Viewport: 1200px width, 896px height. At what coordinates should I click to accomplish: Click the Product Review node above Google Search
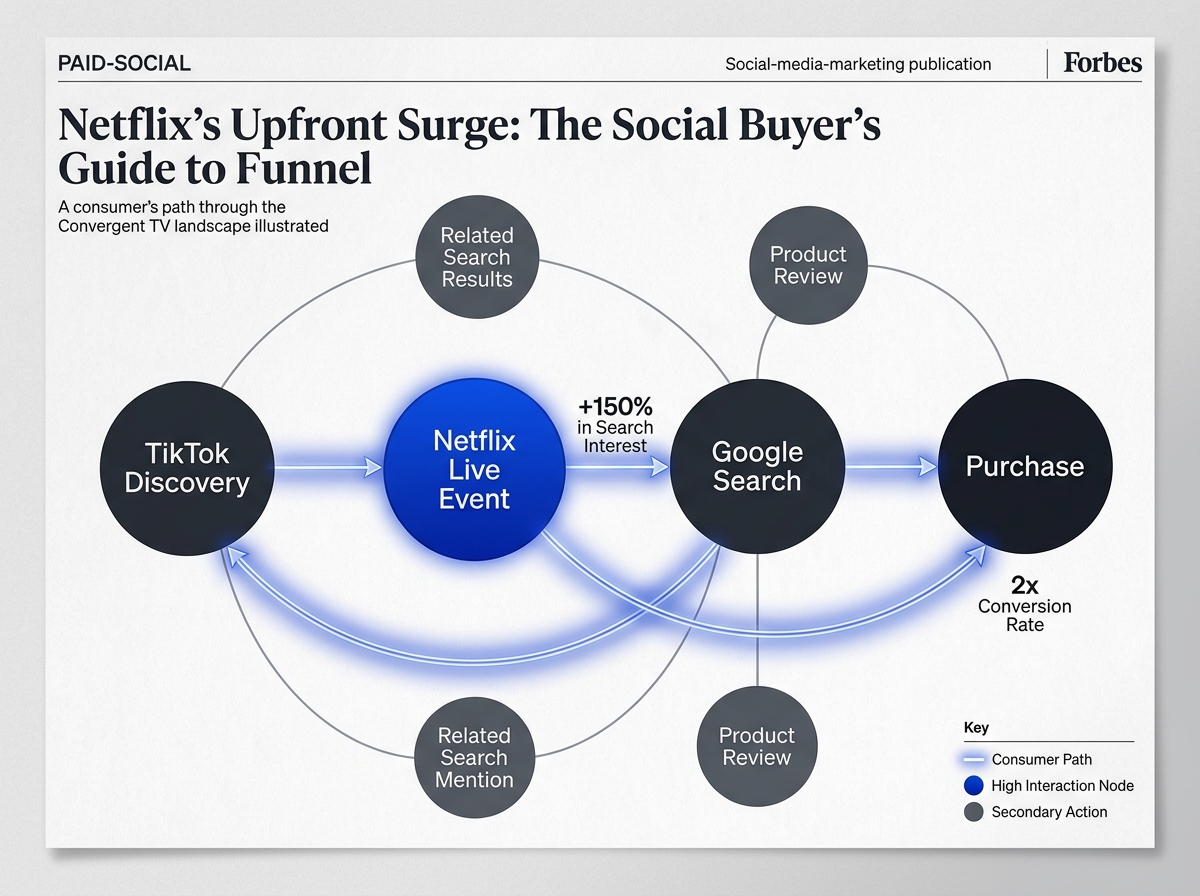click(x=807, y=265)
